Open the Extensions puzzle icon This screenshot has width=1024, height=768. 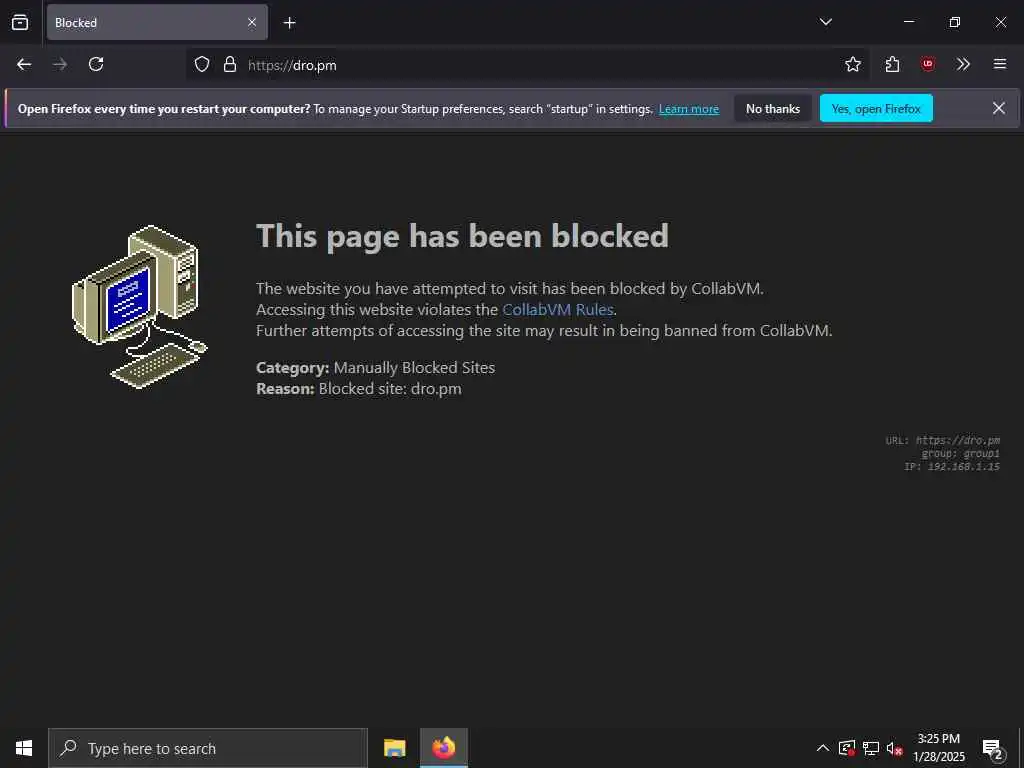(893, 64)
